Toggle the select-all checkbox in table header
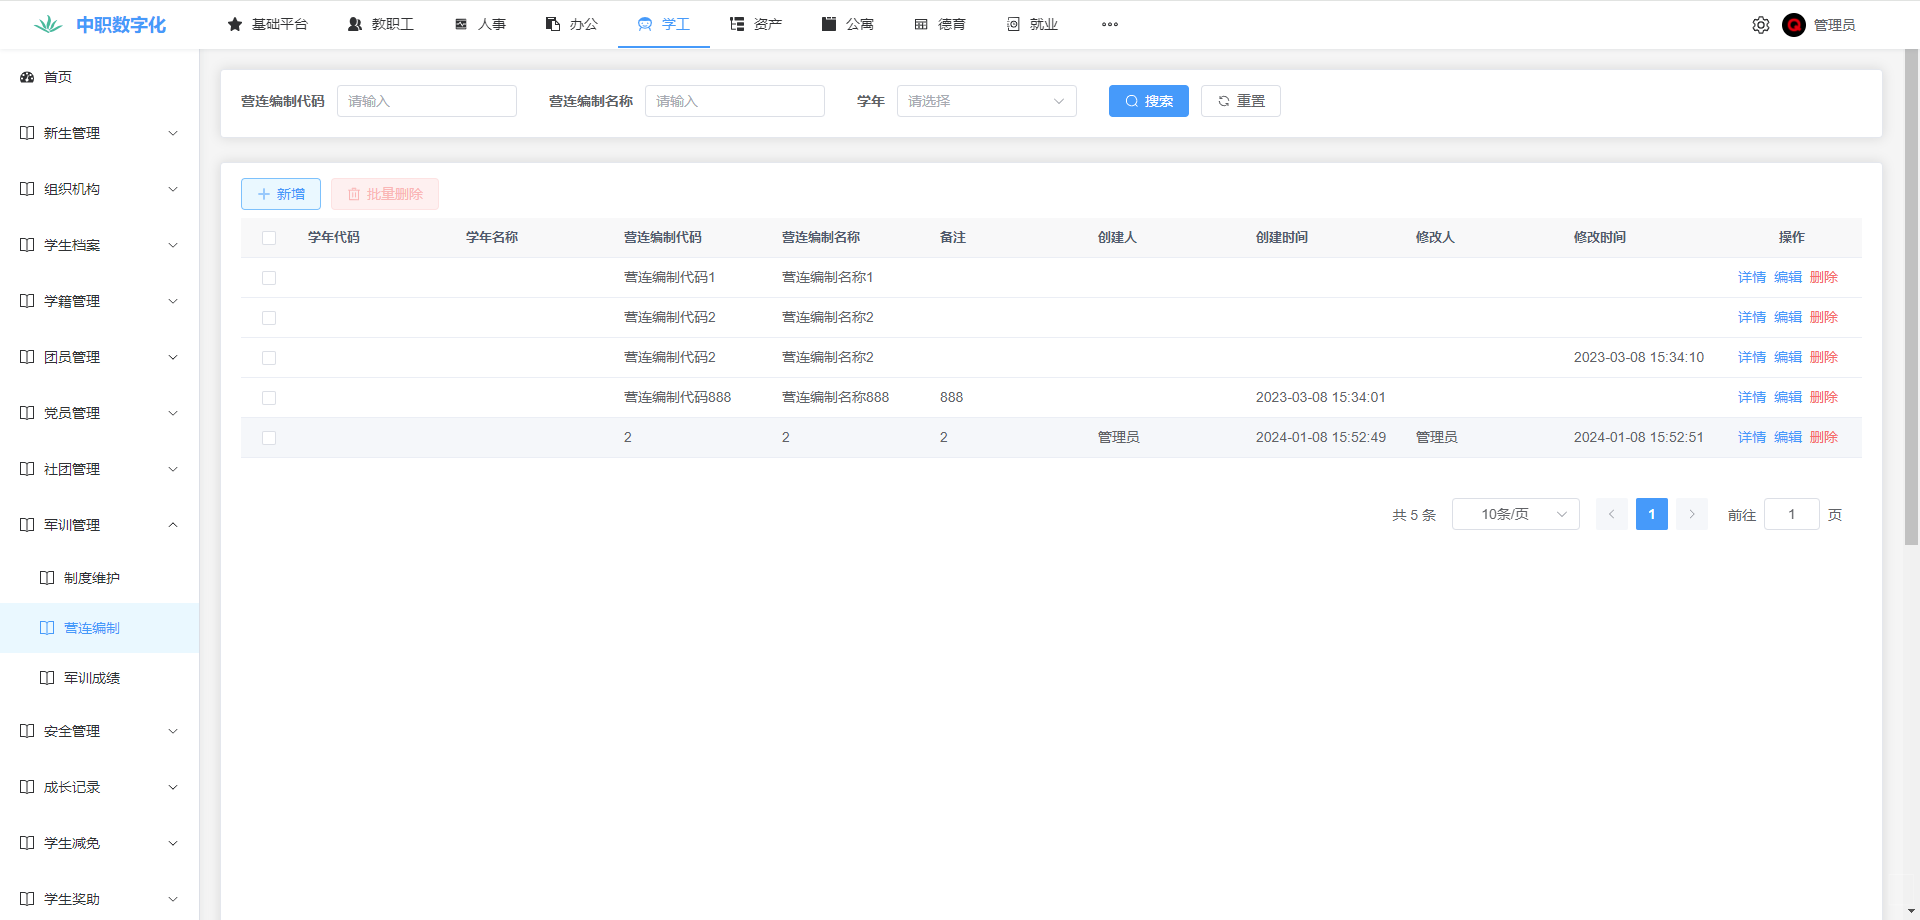This screenshot has height=920, width=1920. coord(269,238)
